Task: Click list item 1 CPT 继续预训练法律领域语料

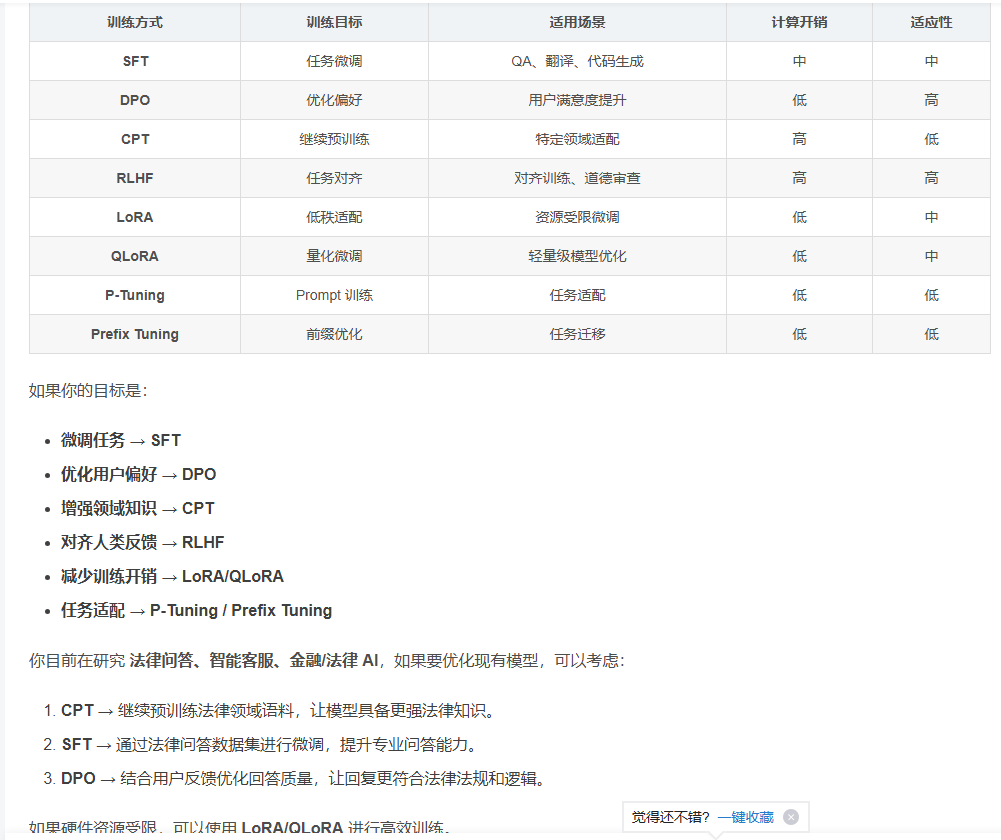Action: (x=278, y=710)
